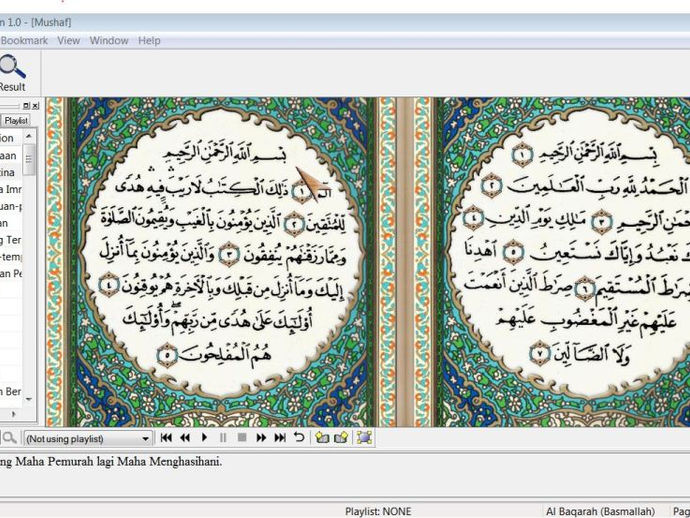
Task: Click the Pause button
Action: point(223,437)
